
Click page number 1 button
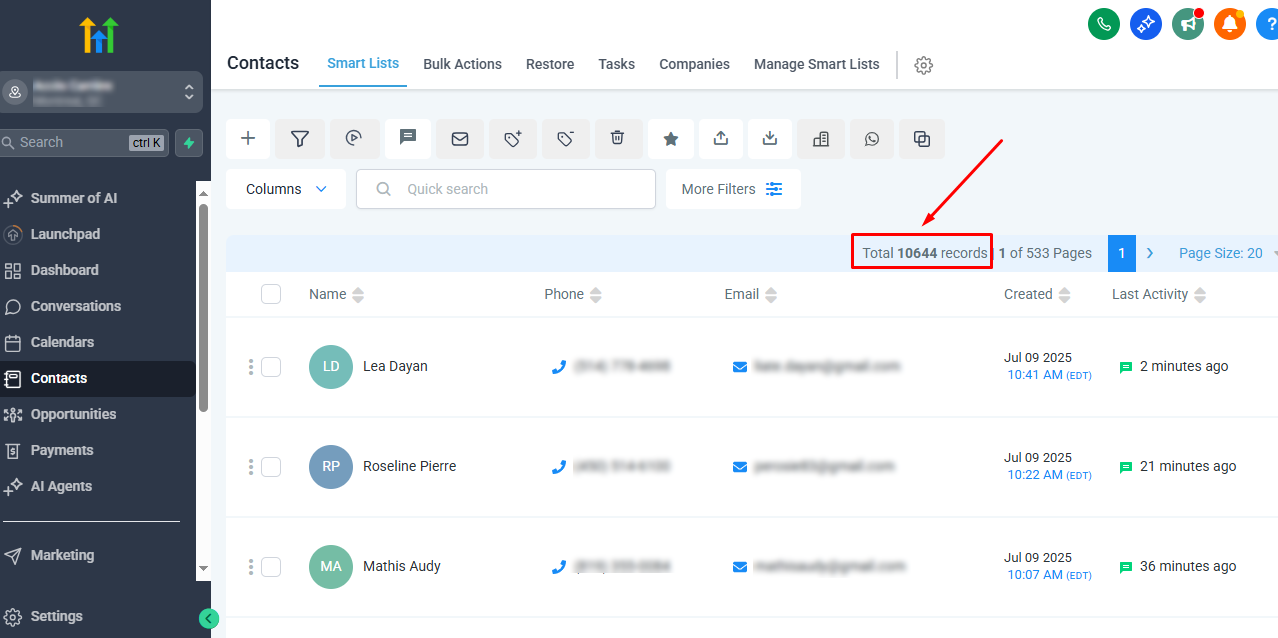pos(1121,253)
